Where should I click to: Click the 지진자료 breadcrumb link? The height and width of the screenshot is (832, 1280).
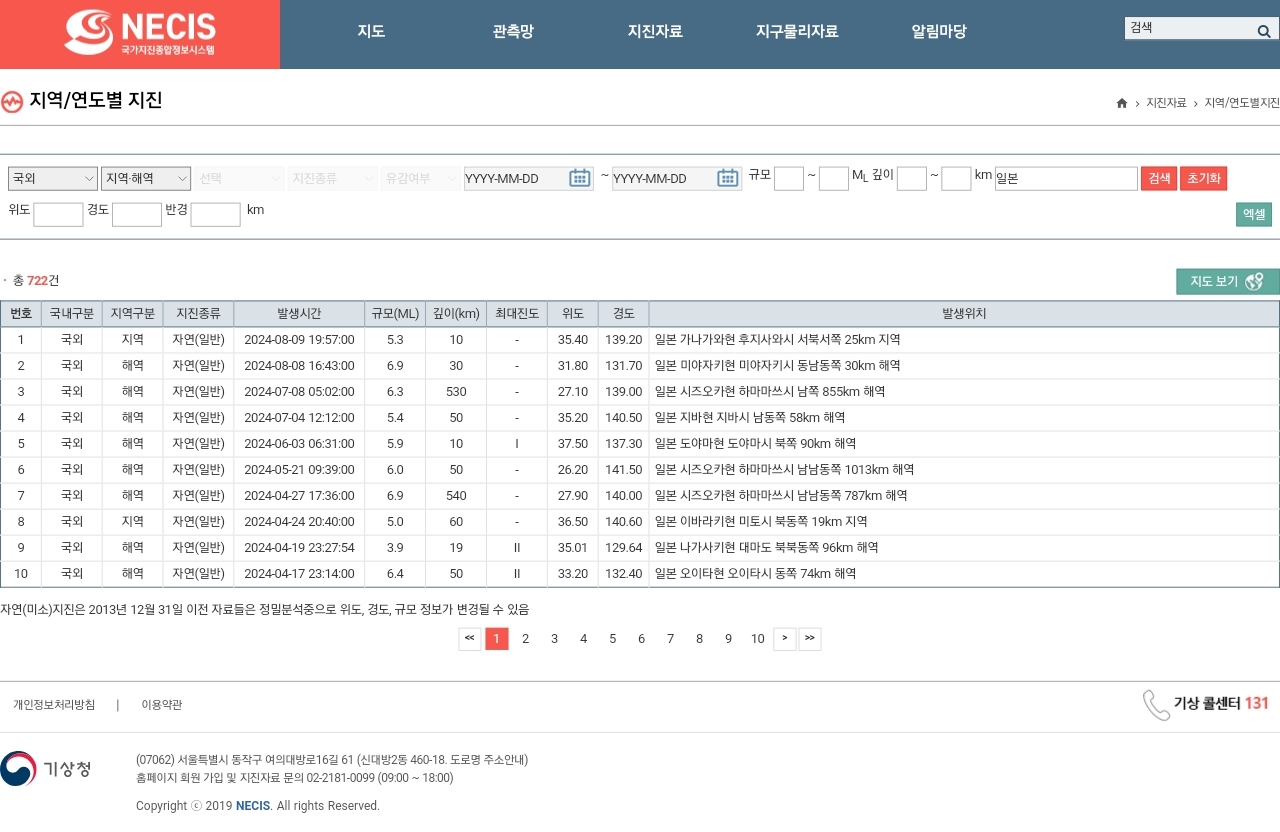[1166, 103]
